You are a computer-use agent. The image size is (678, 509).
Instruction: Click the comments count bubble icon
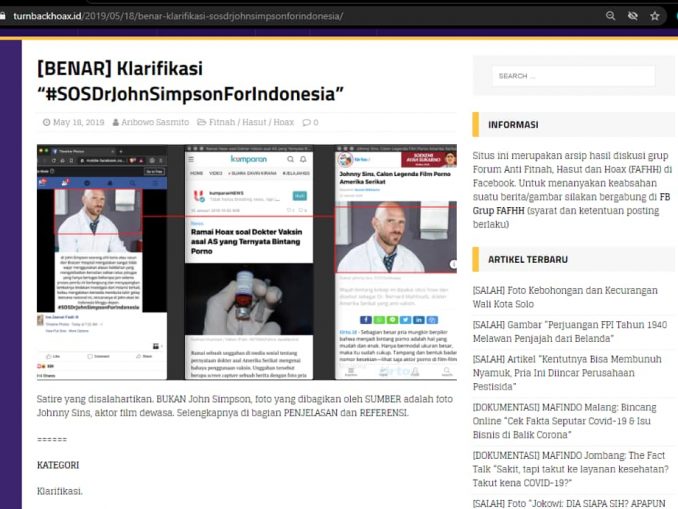point(307,122)
